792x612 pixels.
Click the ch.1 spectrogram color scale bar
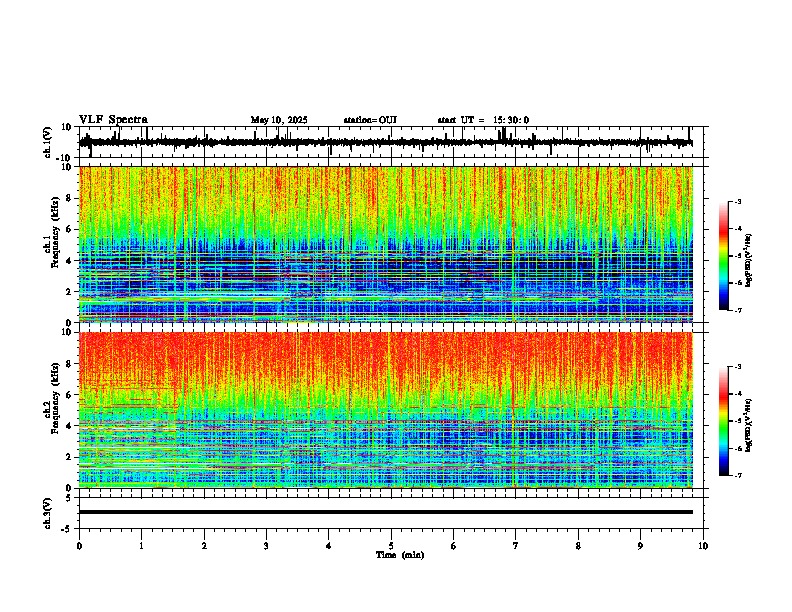click(x=724, y=256)
